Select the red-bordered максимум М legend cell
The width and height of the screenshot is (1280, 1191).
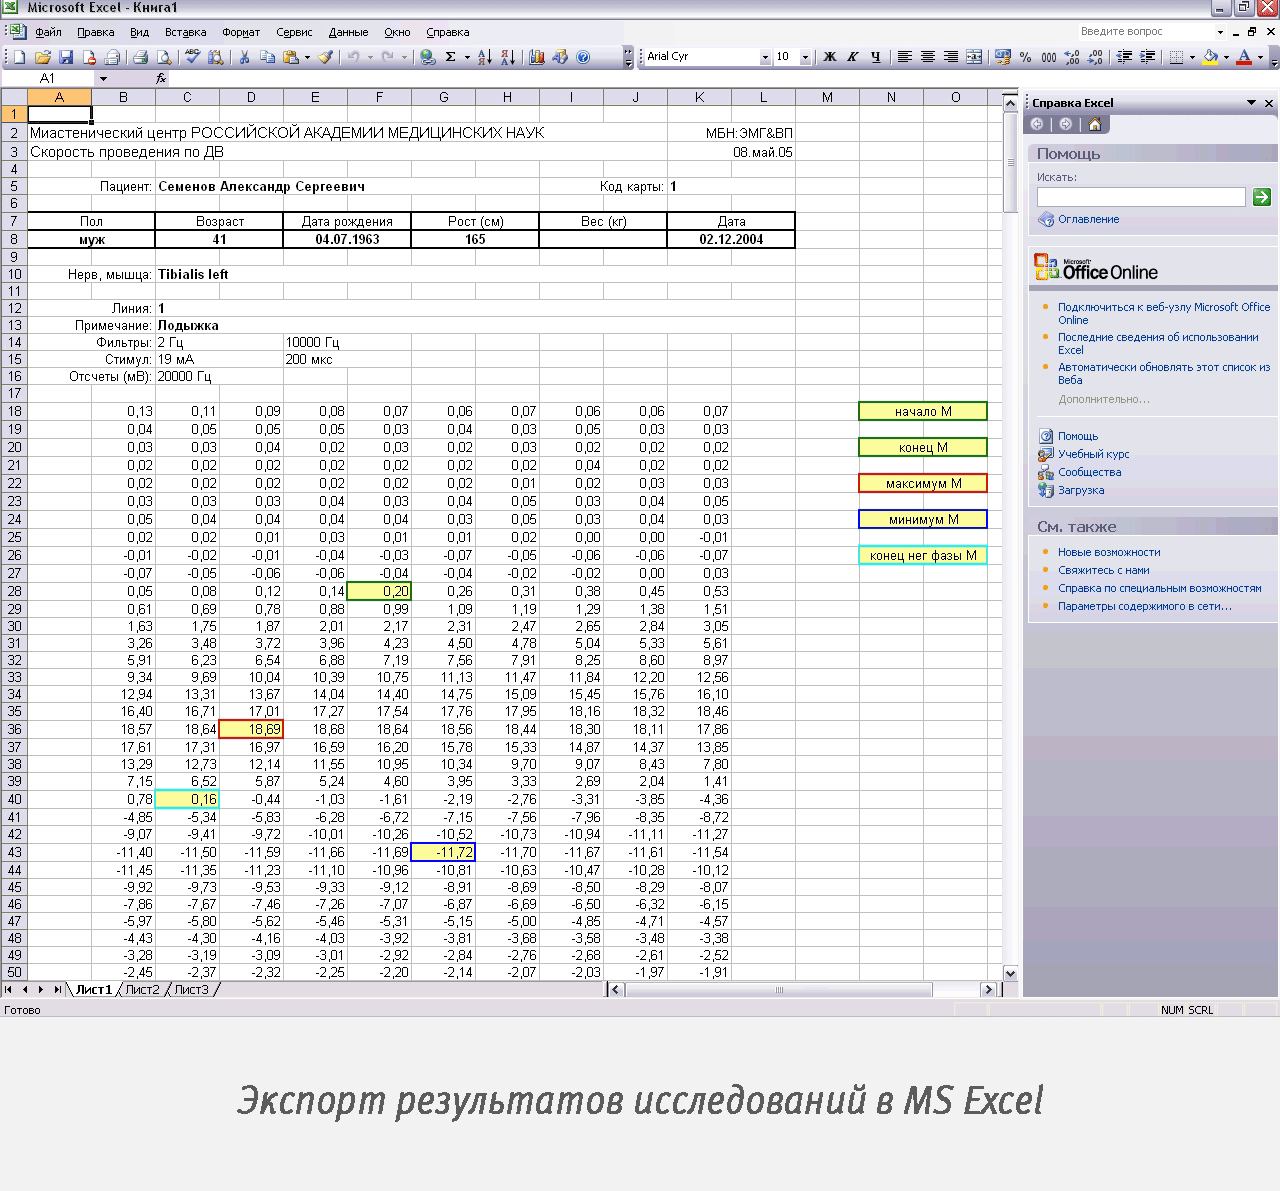[923, 483]
